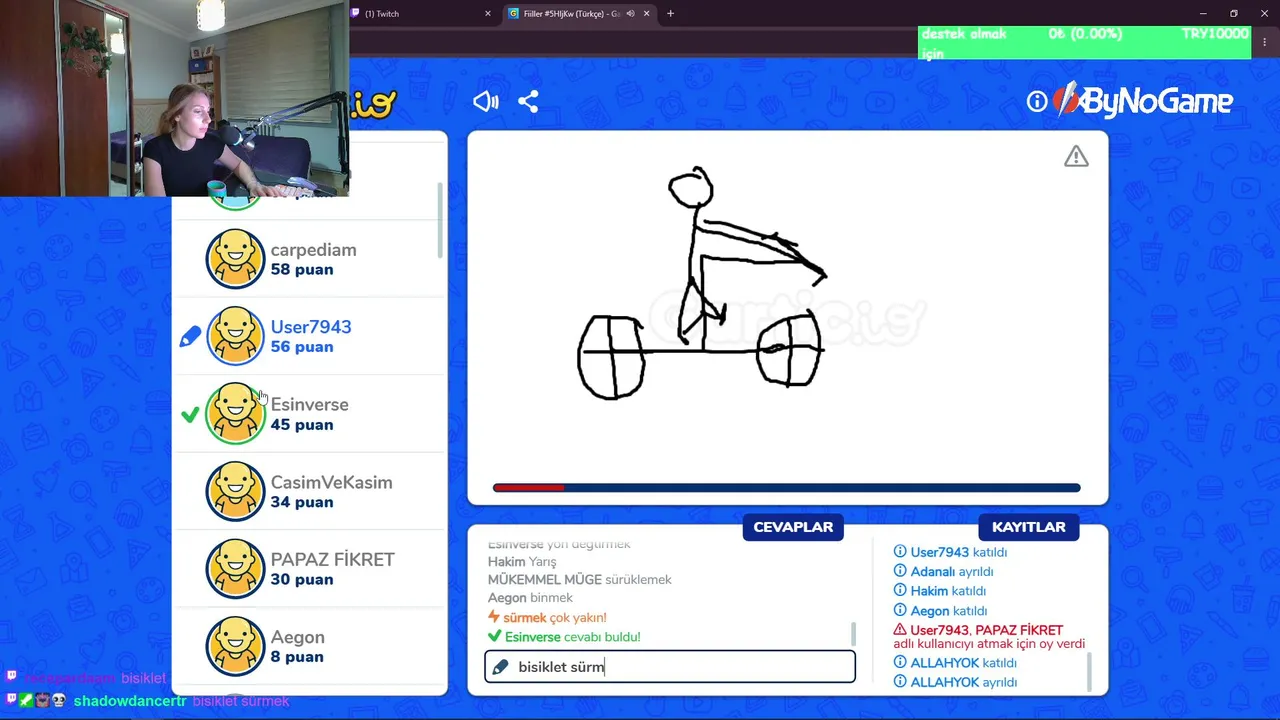
Task: Click the ByNoGame logo
Action: (1143, 100)
